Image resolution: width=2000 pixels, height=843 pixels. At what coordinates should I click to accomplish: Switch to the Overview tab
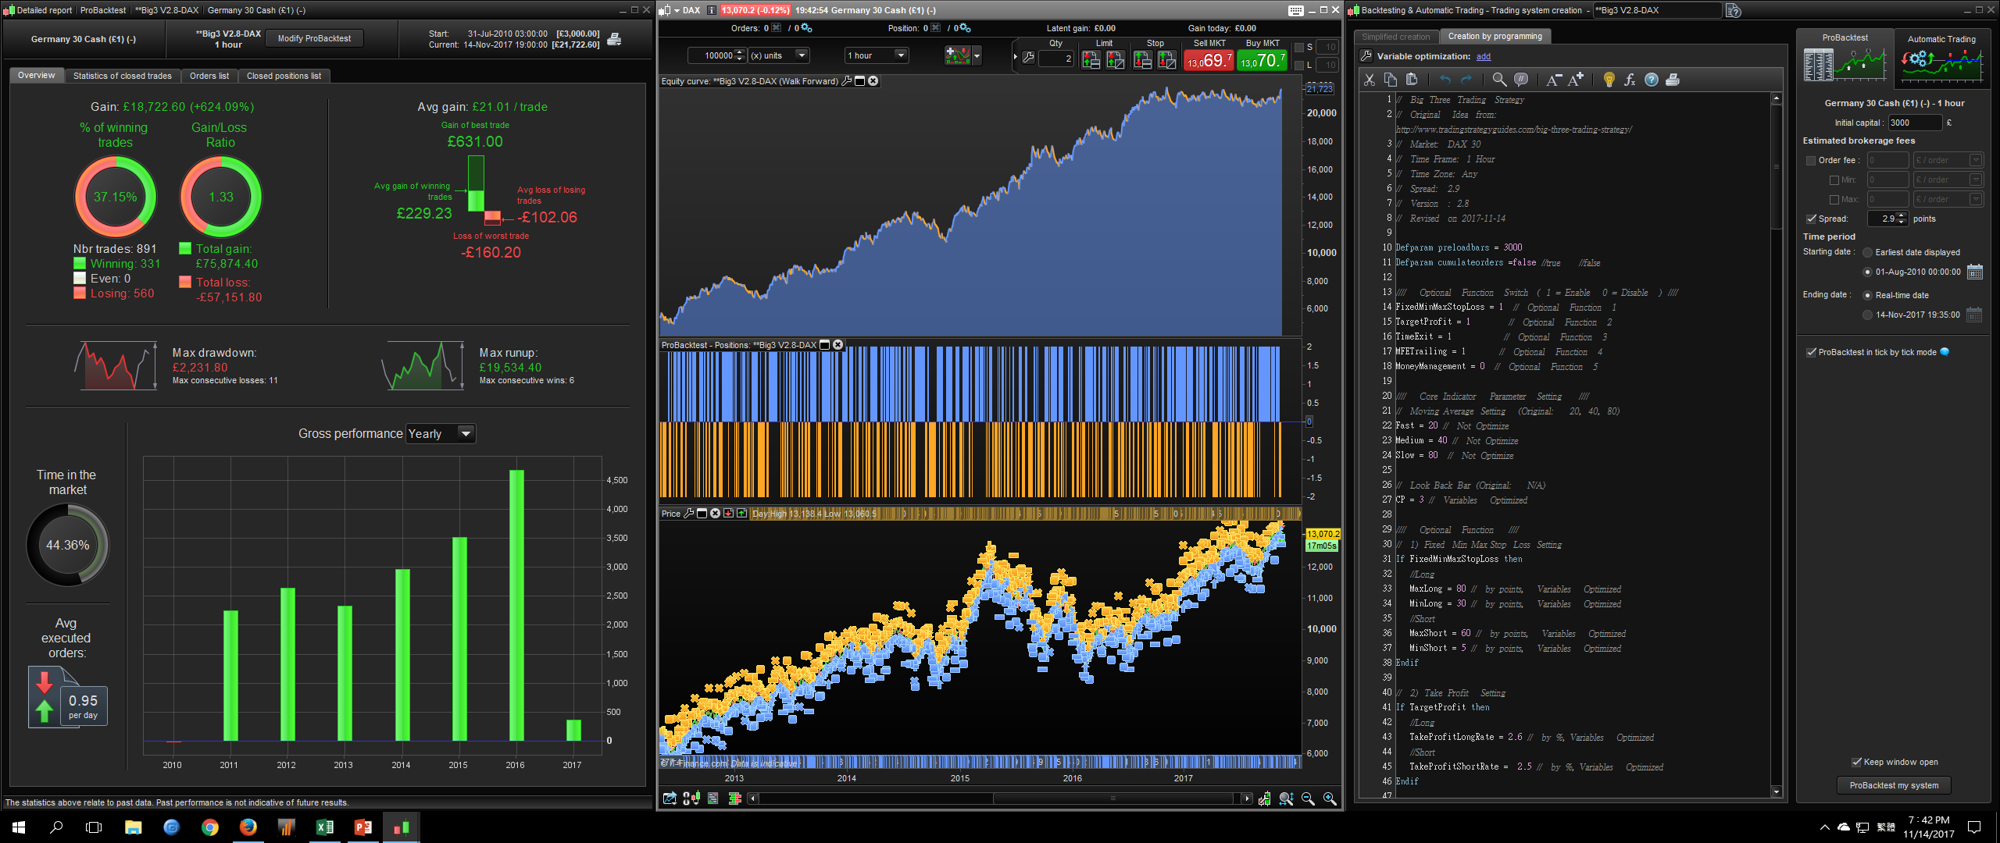37,76
